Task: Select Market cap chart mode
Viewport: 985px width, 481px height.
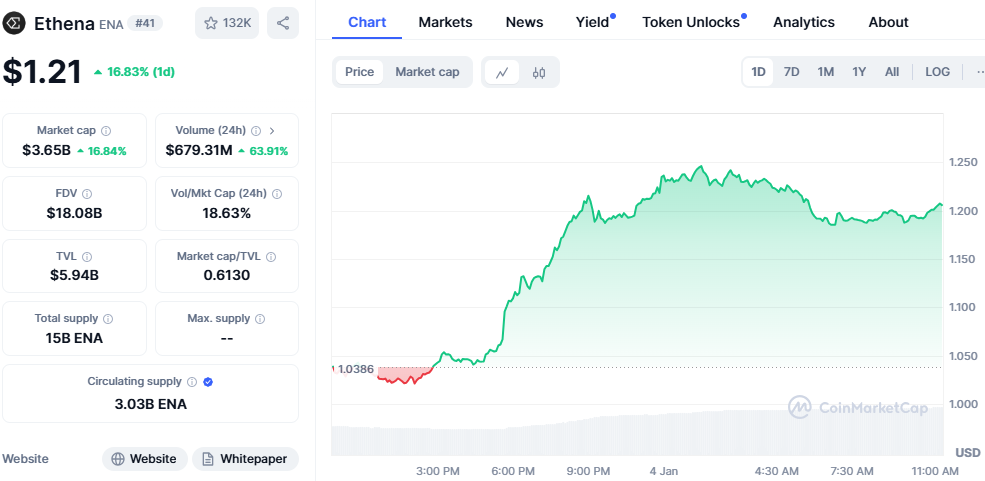Action: click(x=427, y=72)
